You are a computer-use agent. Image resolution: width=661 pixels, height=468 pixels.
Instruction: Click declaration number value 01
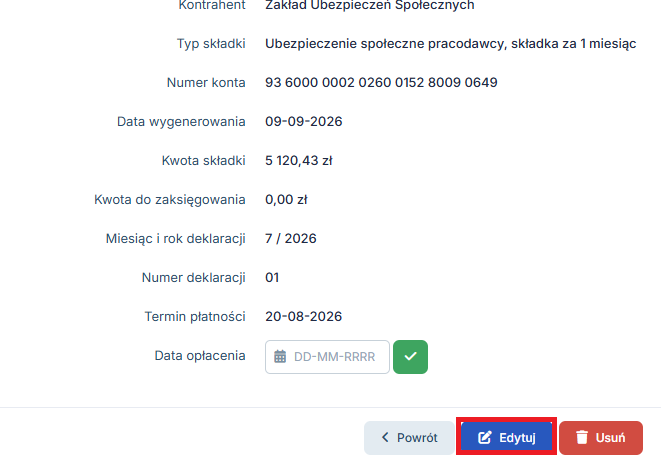pyautogui.click(x=272, y=277)
